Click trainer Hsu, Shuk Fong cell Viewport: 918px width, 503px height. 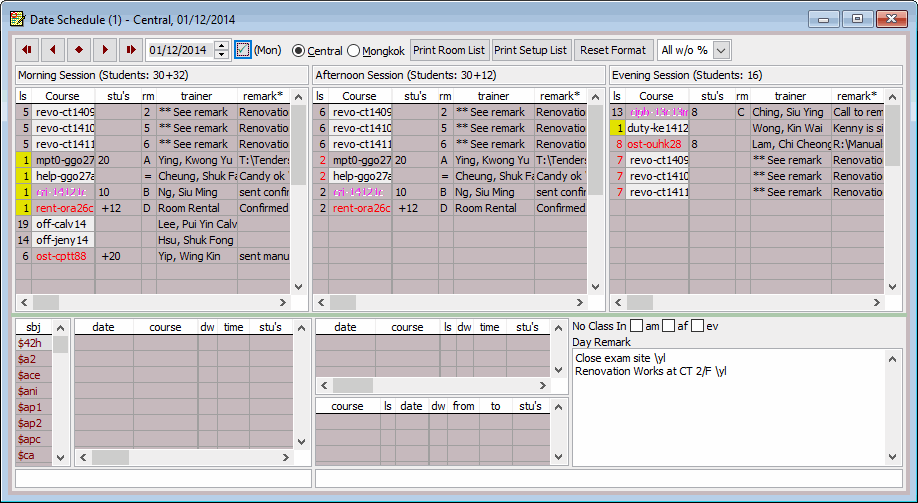click(196, 240)
